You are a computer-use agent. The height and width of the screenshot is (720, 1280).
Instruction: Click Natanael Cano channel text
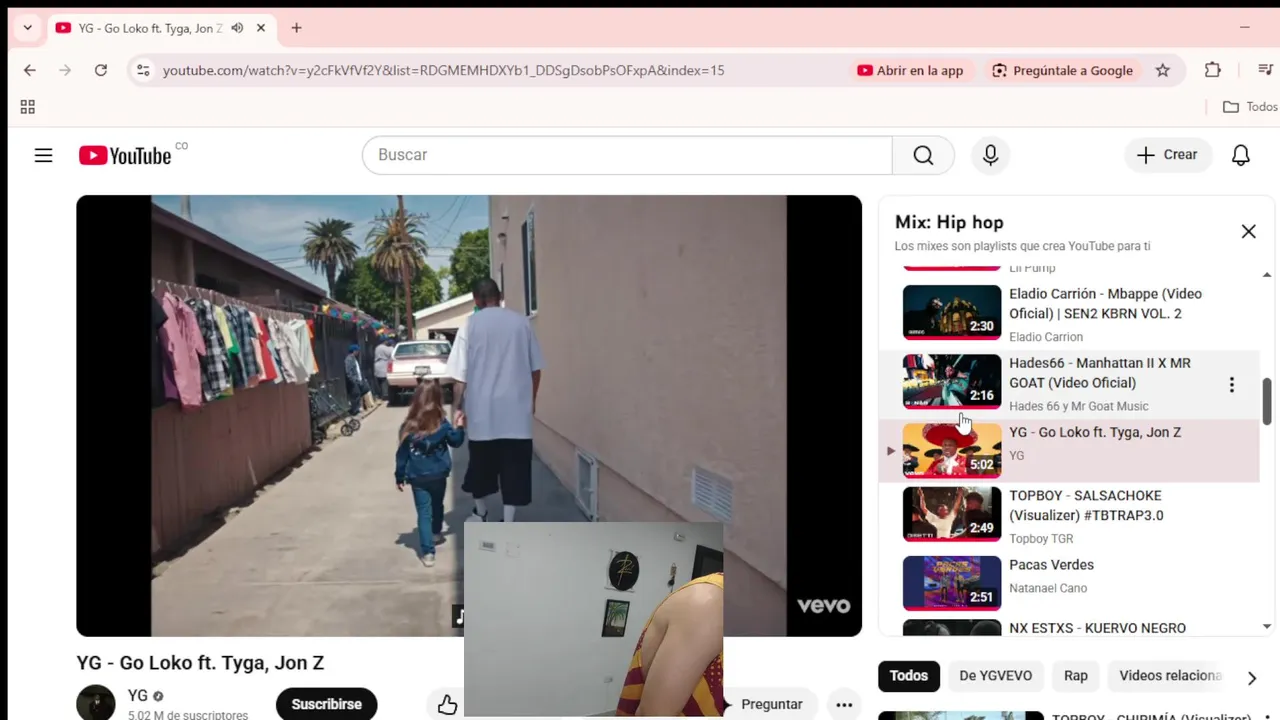click(1047, 588)
